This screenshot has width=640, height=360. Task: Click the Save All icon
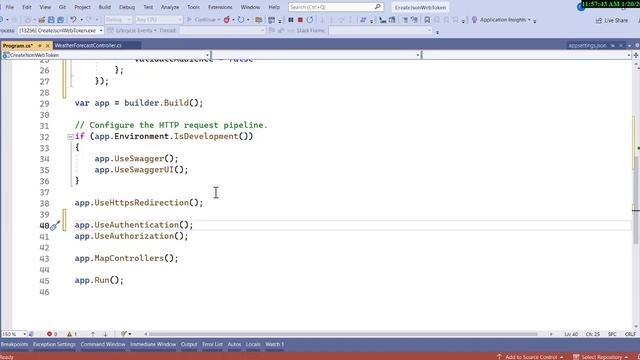point(60,20)
